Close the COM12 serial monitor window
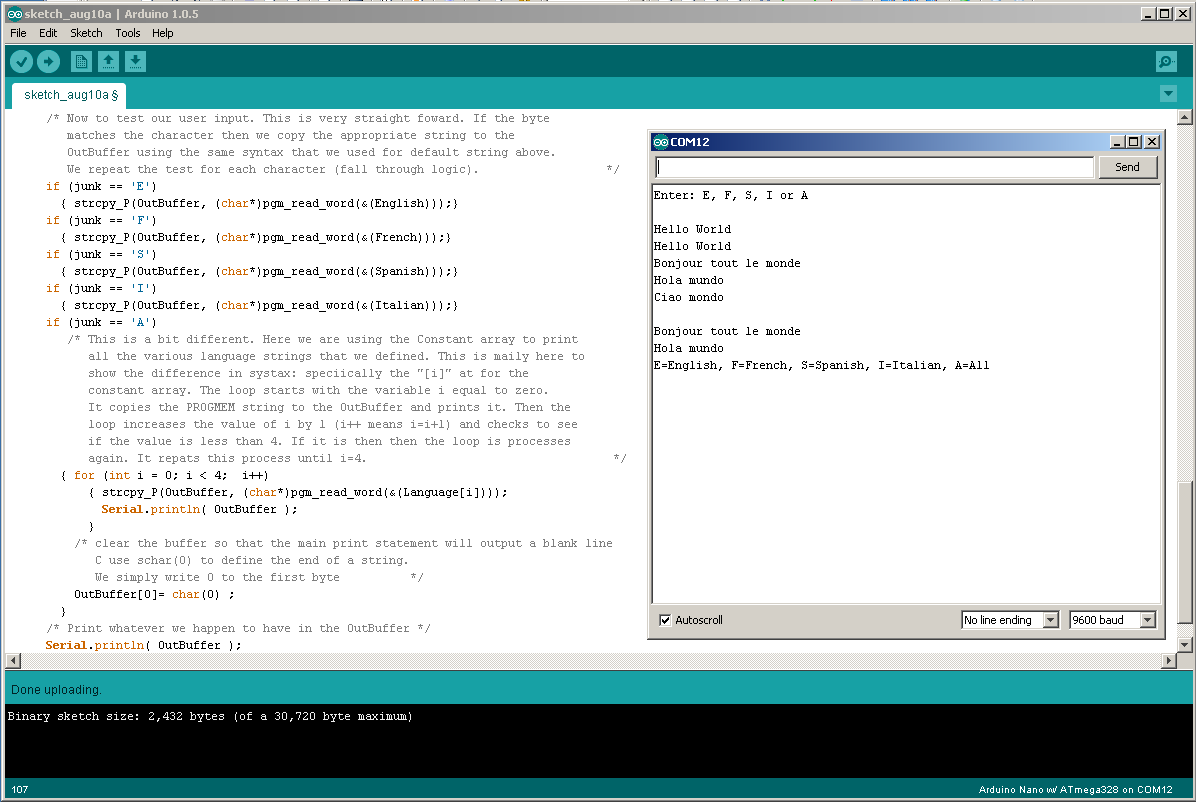 [1152, 142]
